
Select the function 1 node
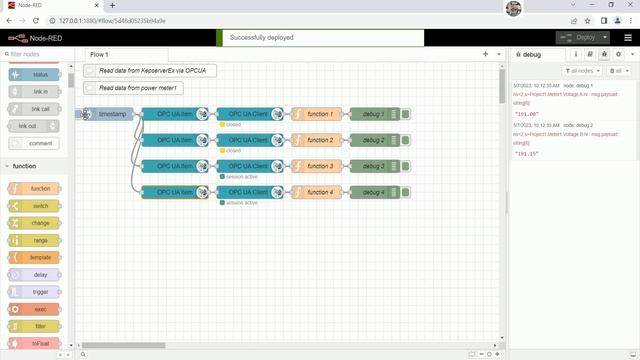click(x=317, y=114)
